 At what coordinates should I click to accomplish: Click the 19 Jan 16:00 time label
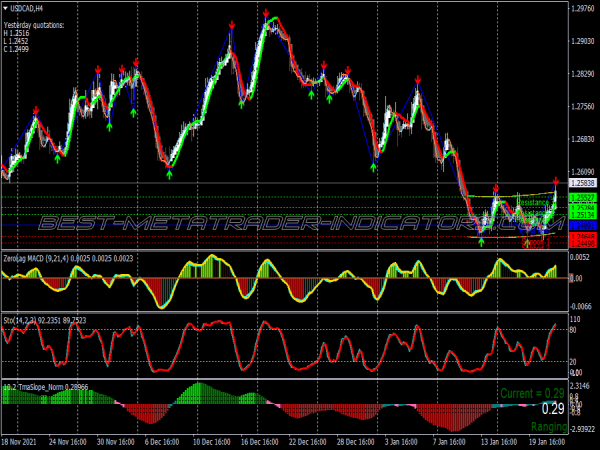pos(548,442)
